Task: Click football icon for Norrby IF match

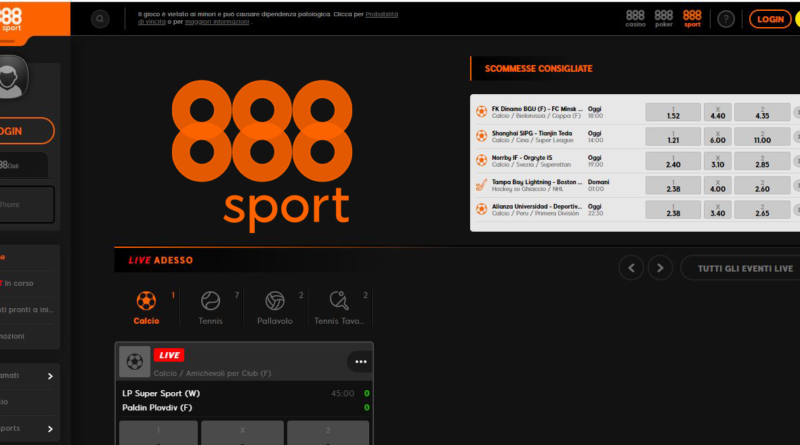Action: click(481, 160)
